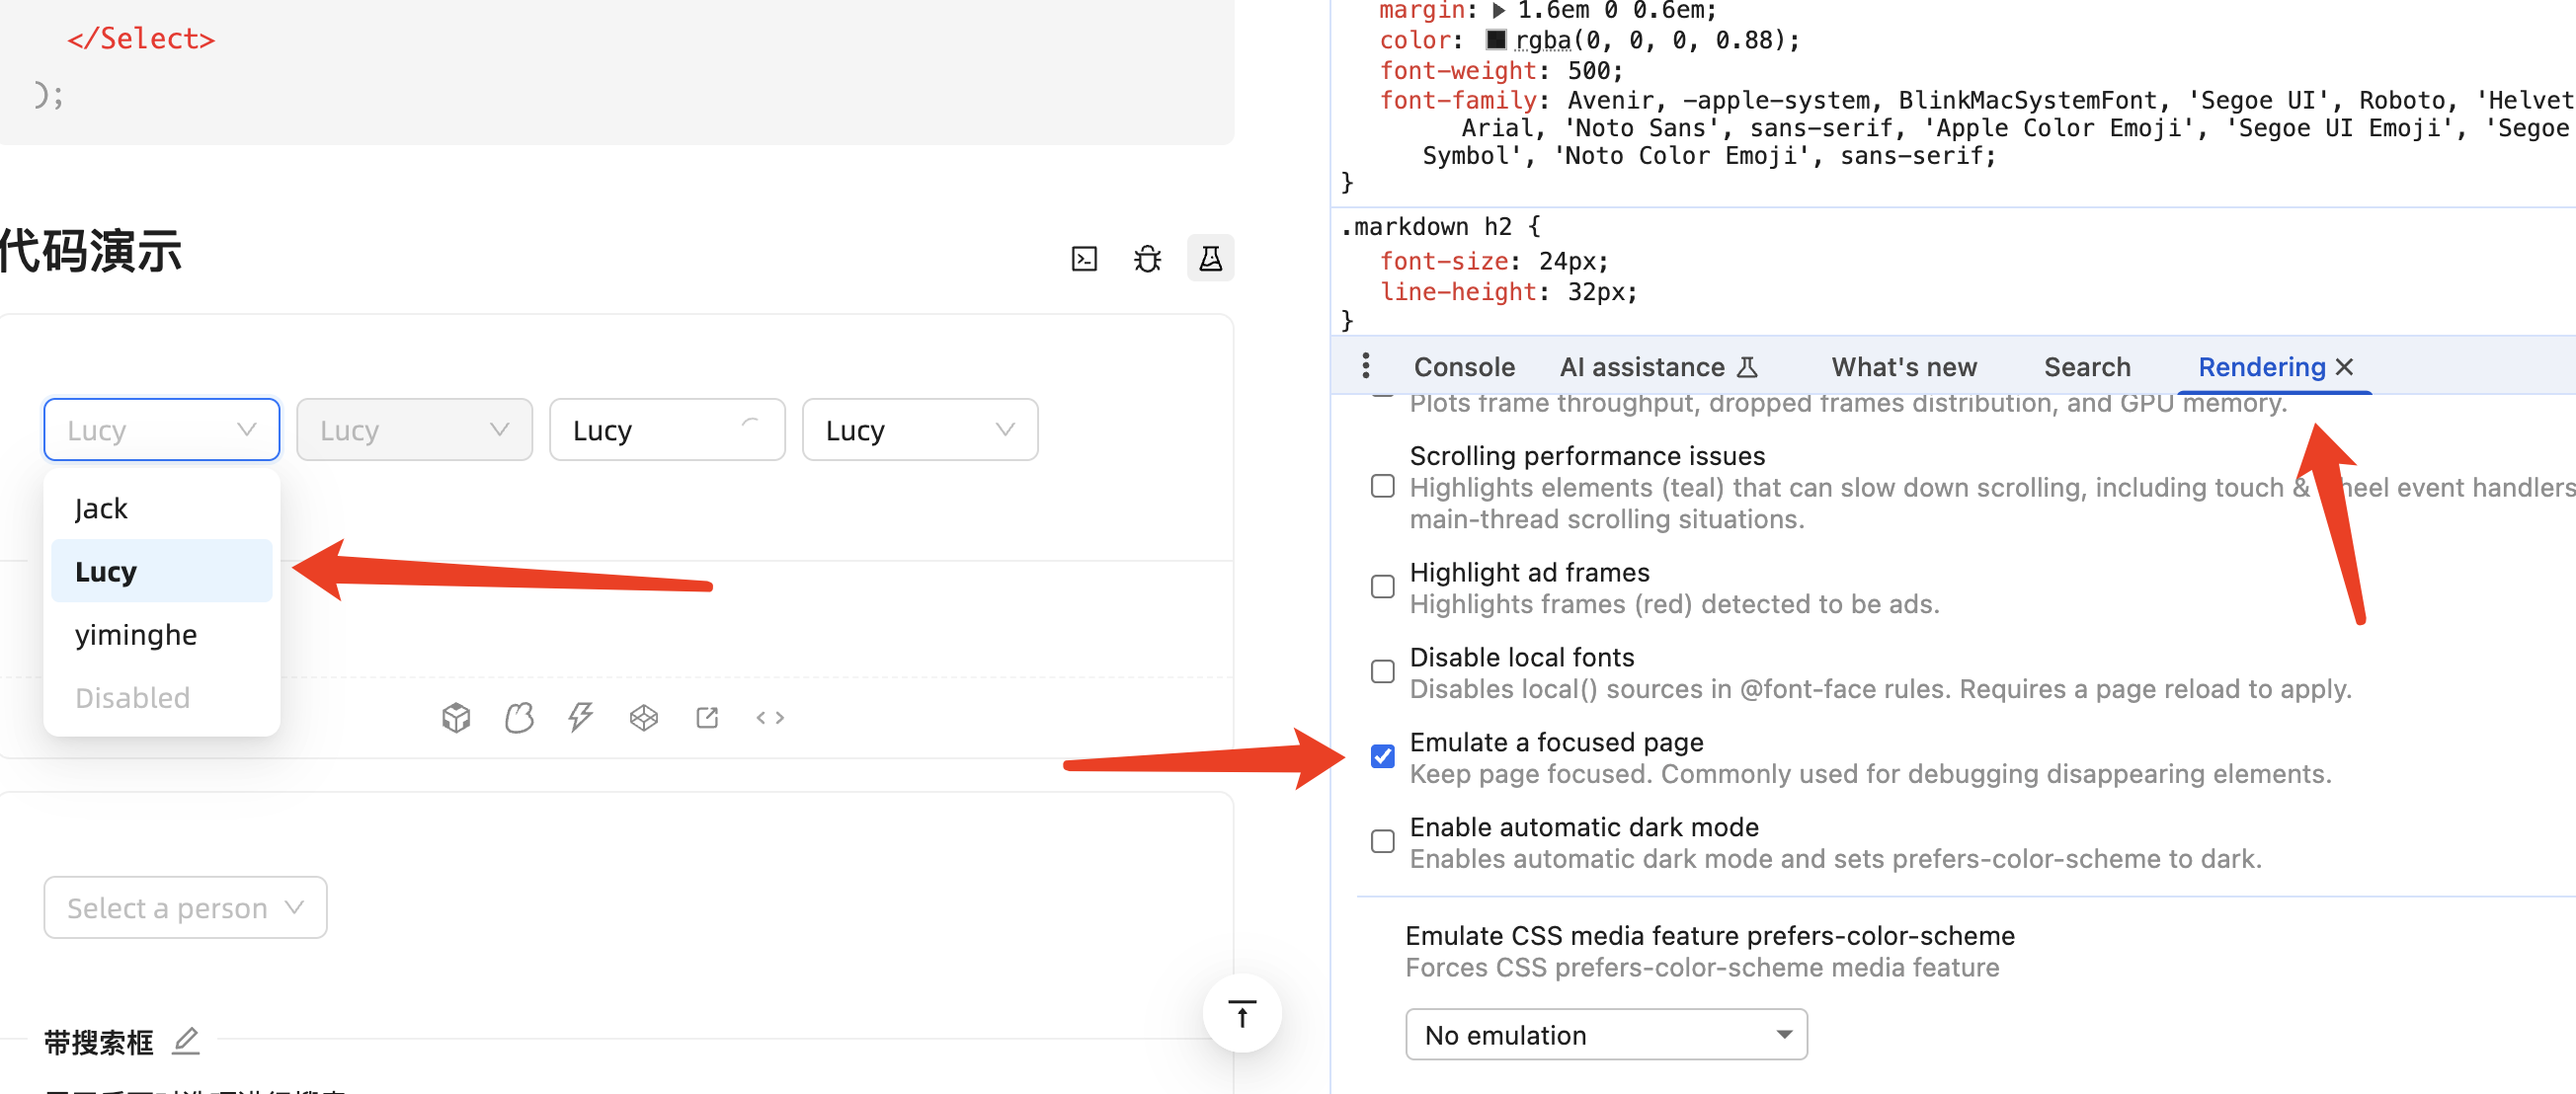Screen dimensions: 2576x1094
Task: Click the StackBlitz lightning bolt icon
Action: (x=580, y=717)
